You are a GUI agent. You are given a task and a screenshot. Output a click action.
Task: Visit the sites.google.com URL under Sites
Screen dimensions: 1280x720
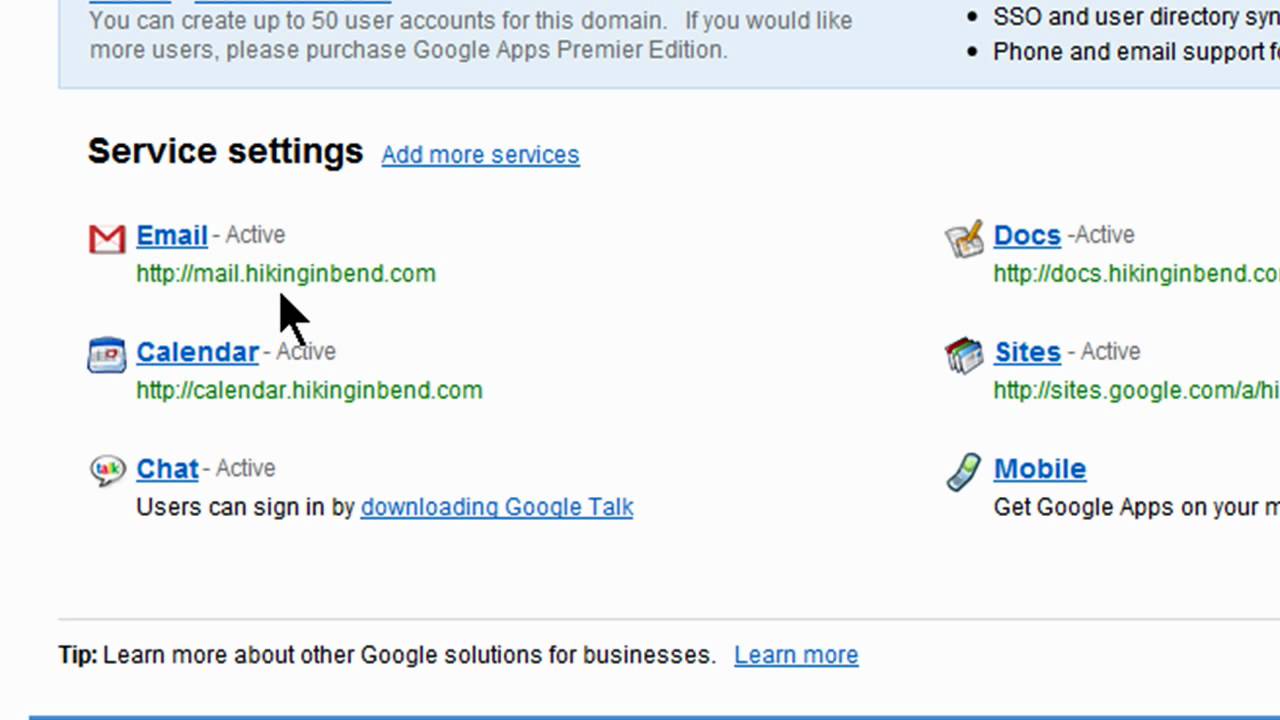[1136, 391]
